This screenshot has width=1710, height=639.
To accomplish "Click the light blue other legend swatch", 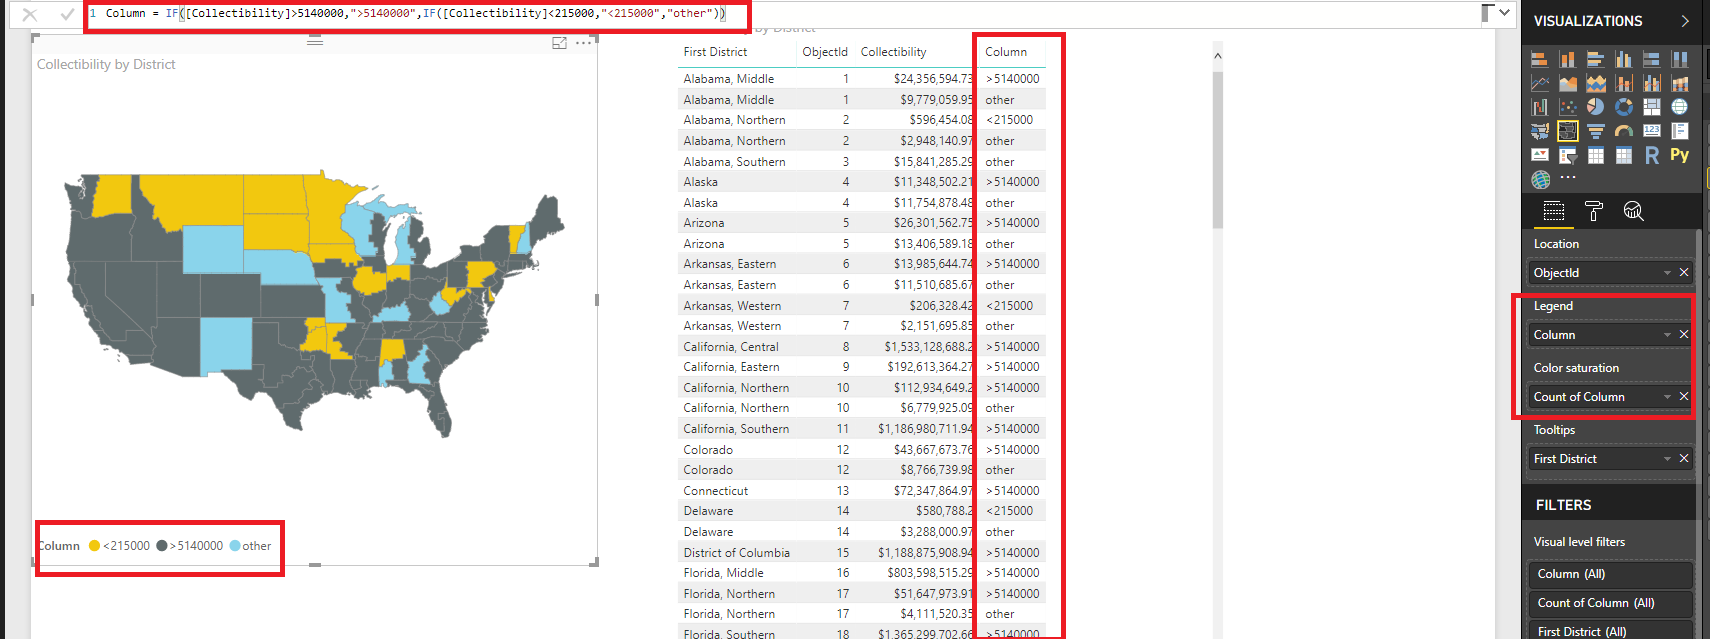I will pyautogui.click(x=235, y=546).
